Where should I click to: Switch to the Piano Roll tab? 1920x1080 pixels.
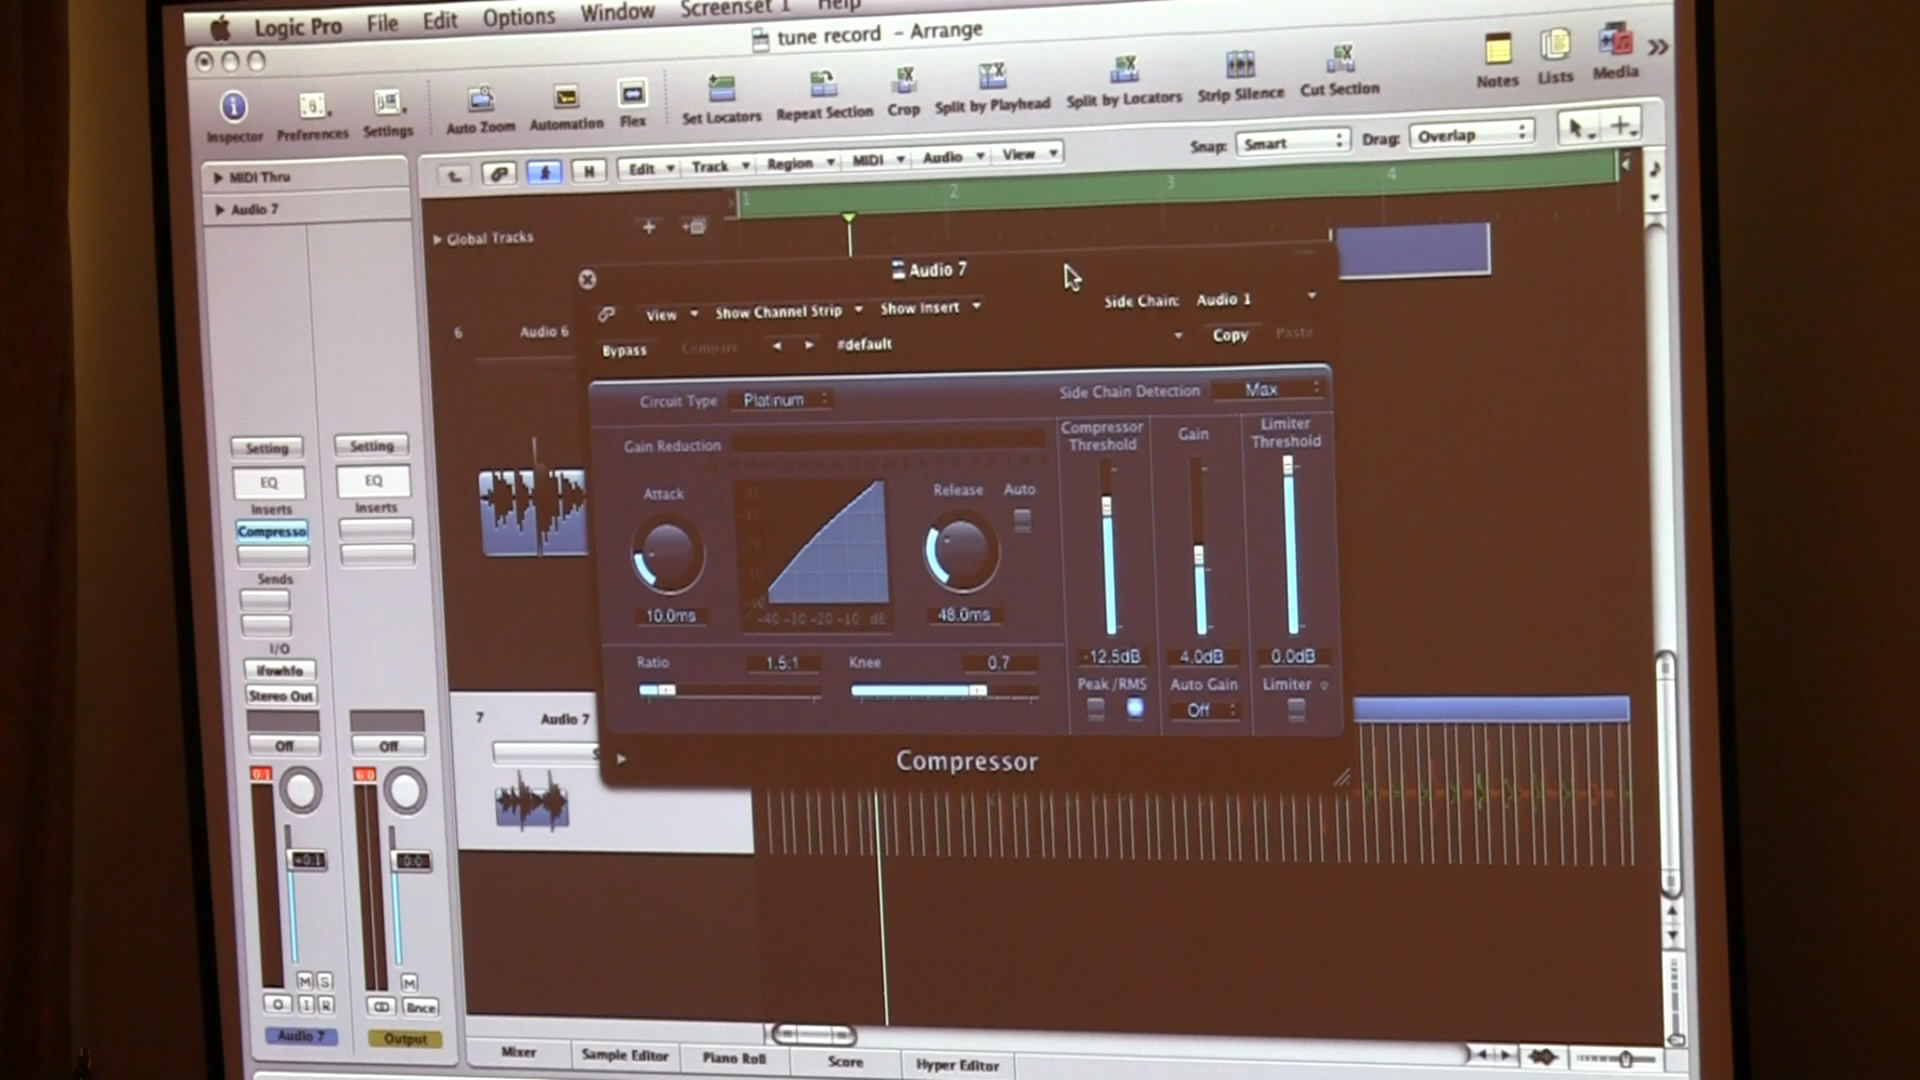733,1058
